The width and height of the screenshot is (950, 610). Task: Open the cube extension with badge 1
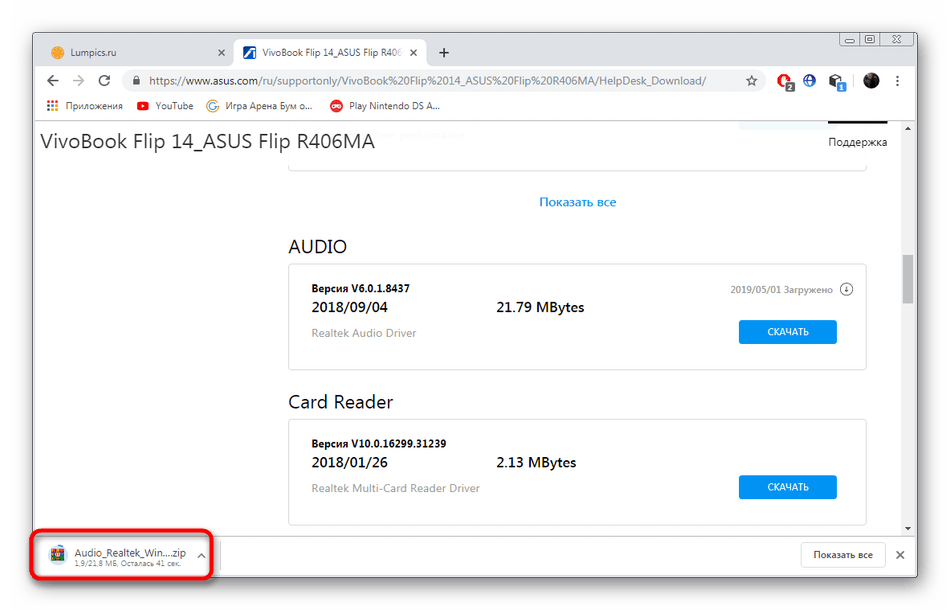tap(837, 81)
